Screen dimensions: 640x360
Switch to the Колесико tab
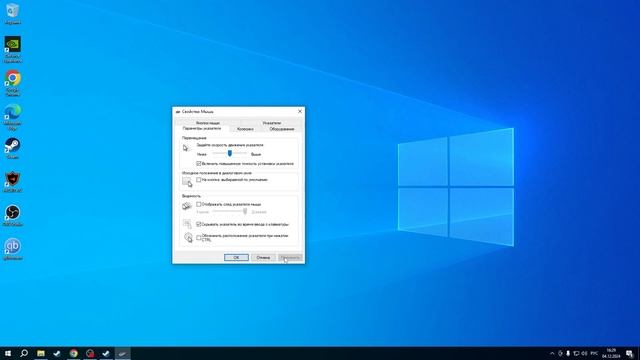[x=245, y=129]
